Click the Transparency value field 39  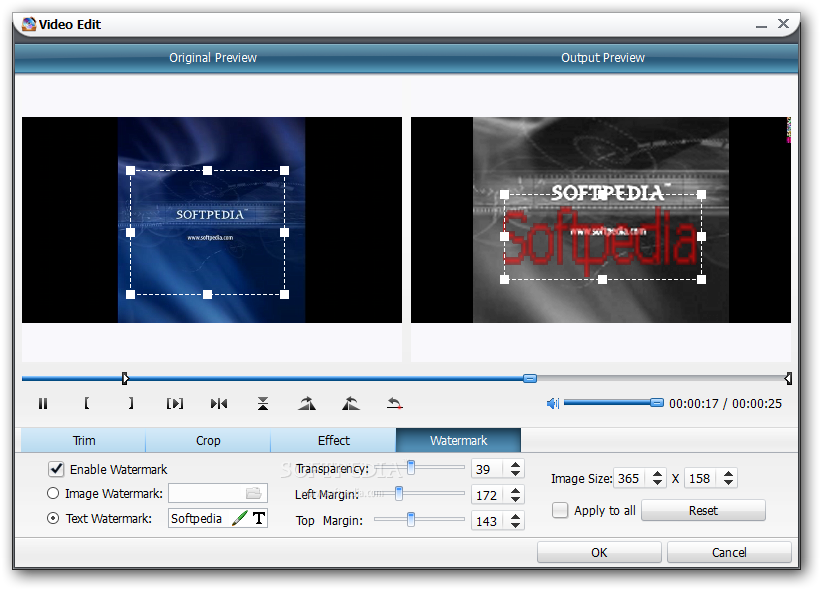click(487, 469)
